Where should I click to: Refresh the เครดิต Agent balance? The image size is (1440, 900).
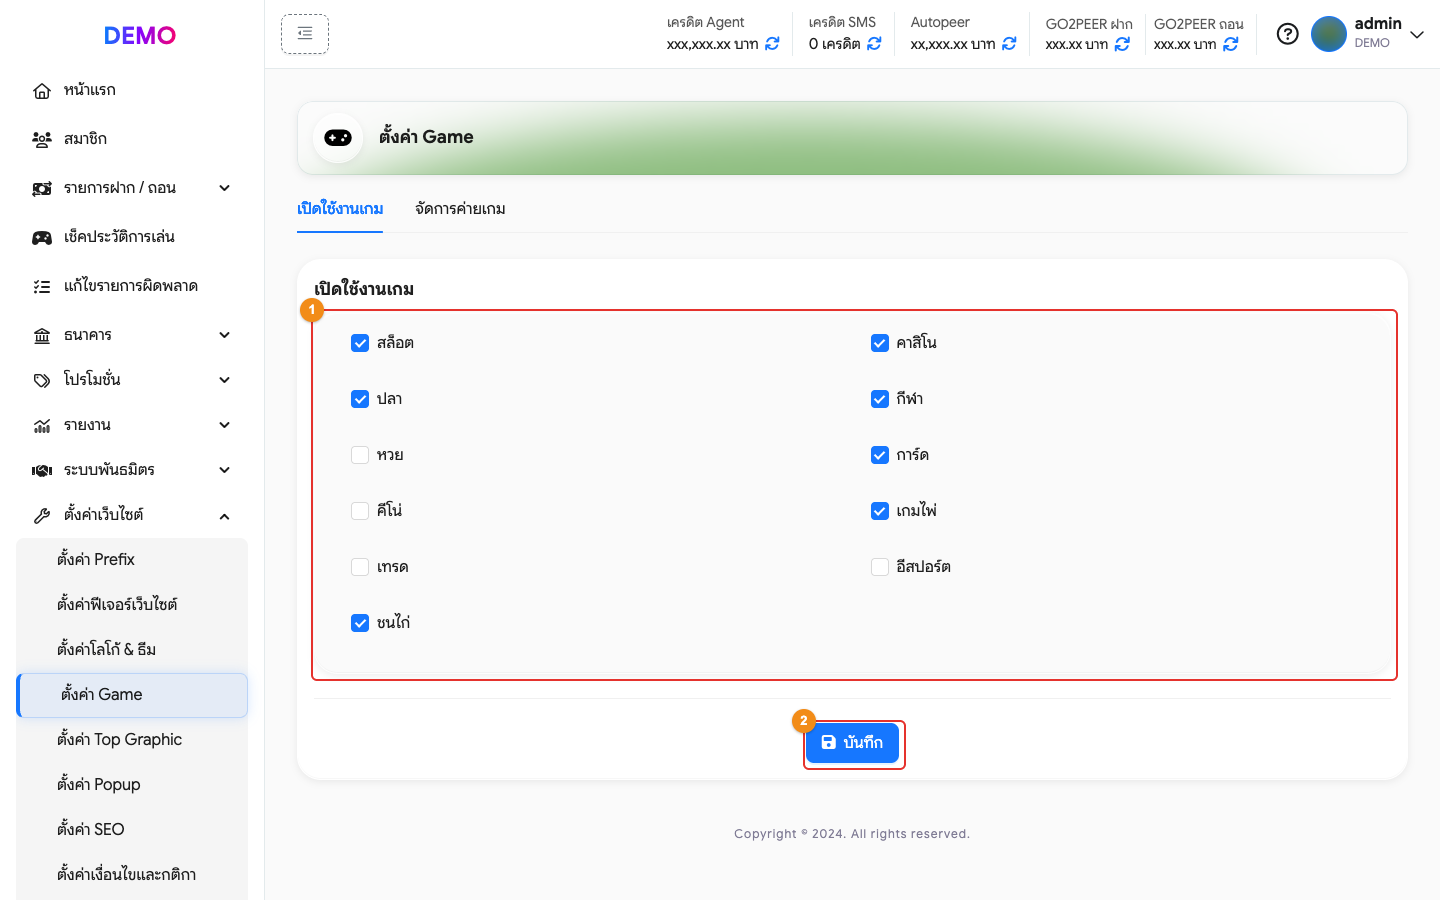tap(772, 44)
